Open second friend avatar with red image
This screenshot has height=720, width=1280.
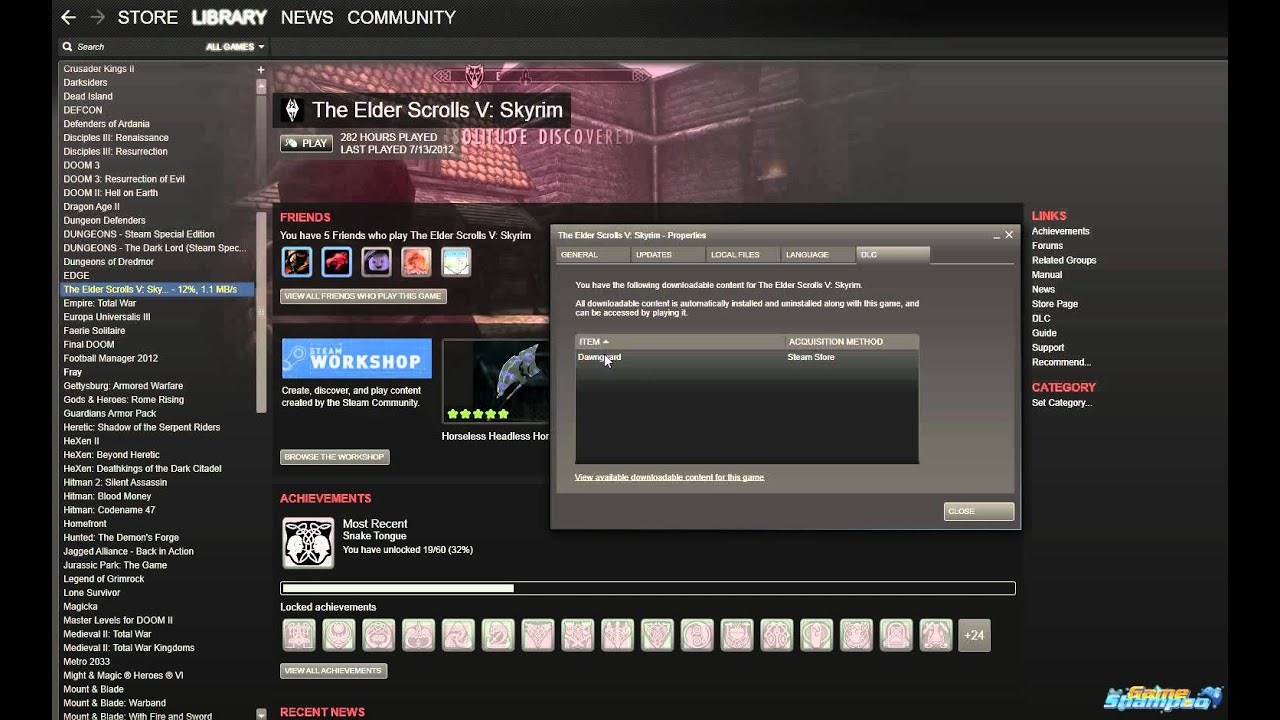[336, 262]
